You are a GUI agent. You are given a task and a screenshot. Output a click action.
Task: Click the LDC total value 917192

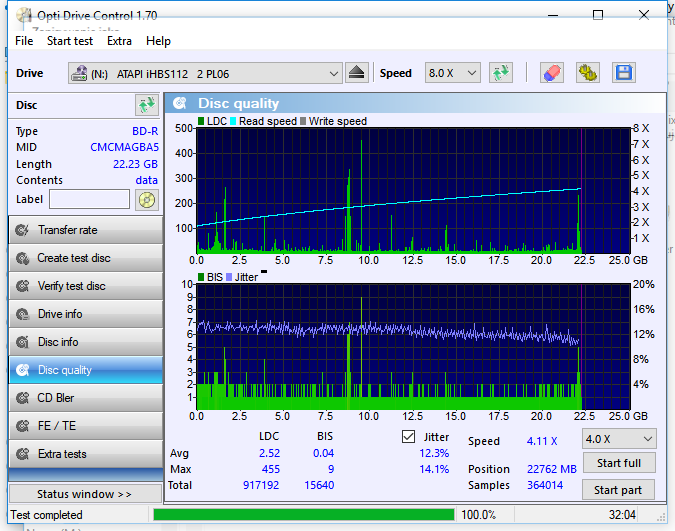point(261,485)
